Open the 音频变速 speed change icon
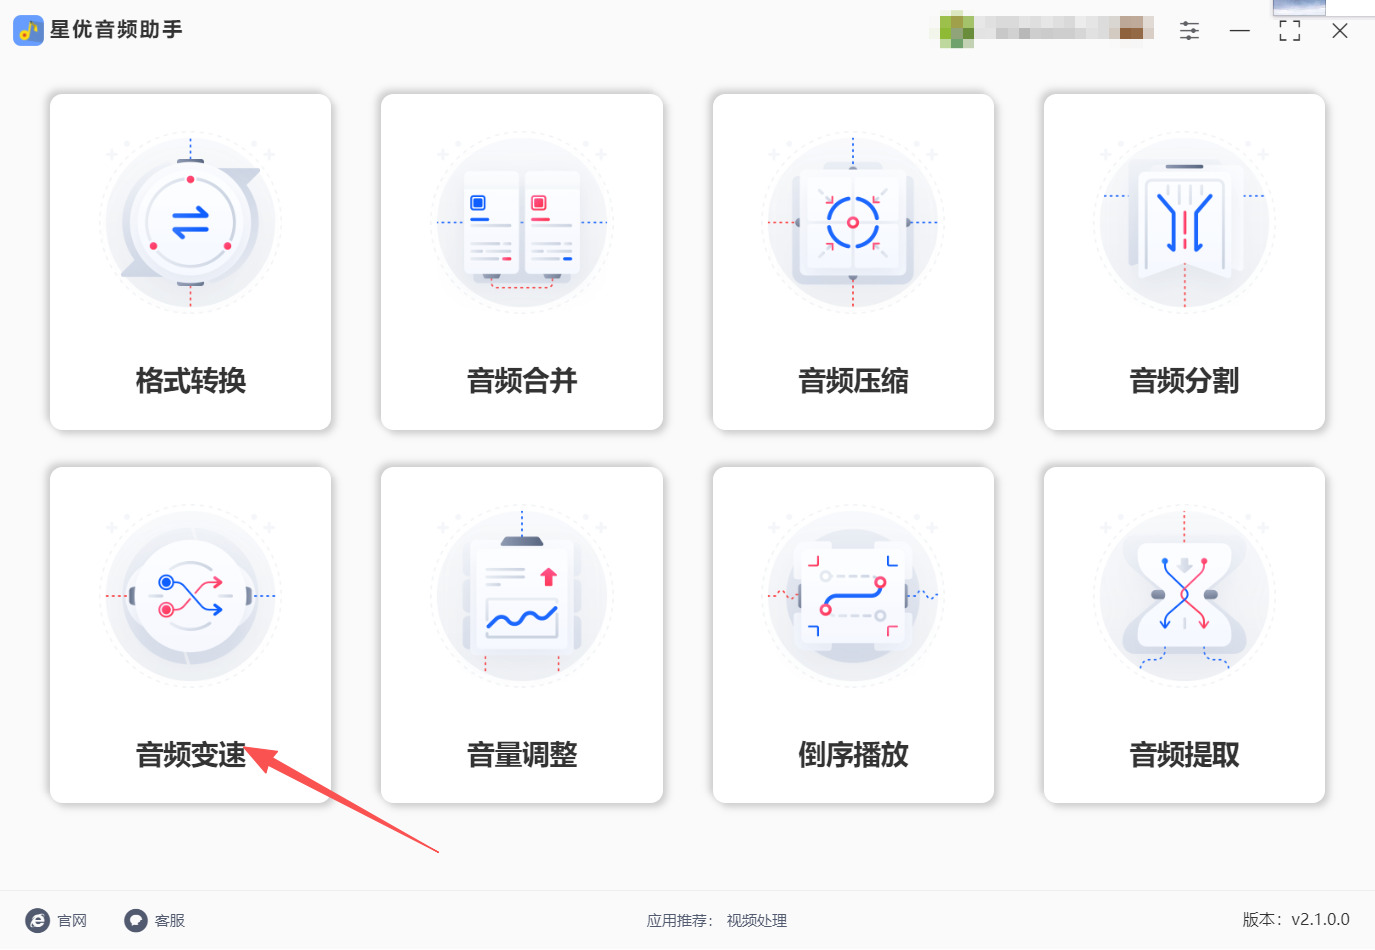Screen dimensions: 1375x950 pyautogui.click(x=190, y=596)
